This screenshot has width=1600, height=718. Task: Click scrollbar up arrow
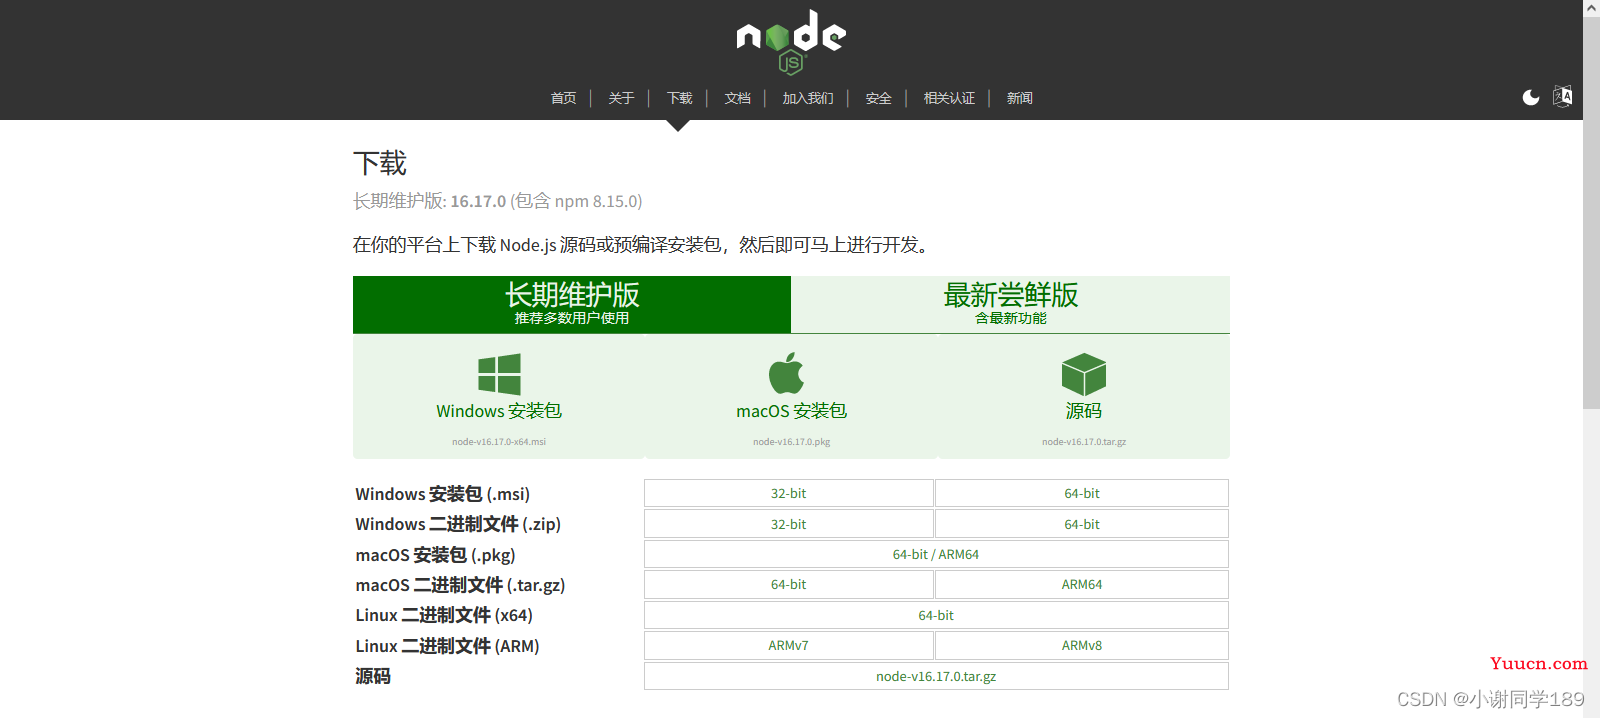coord(1591,8)
